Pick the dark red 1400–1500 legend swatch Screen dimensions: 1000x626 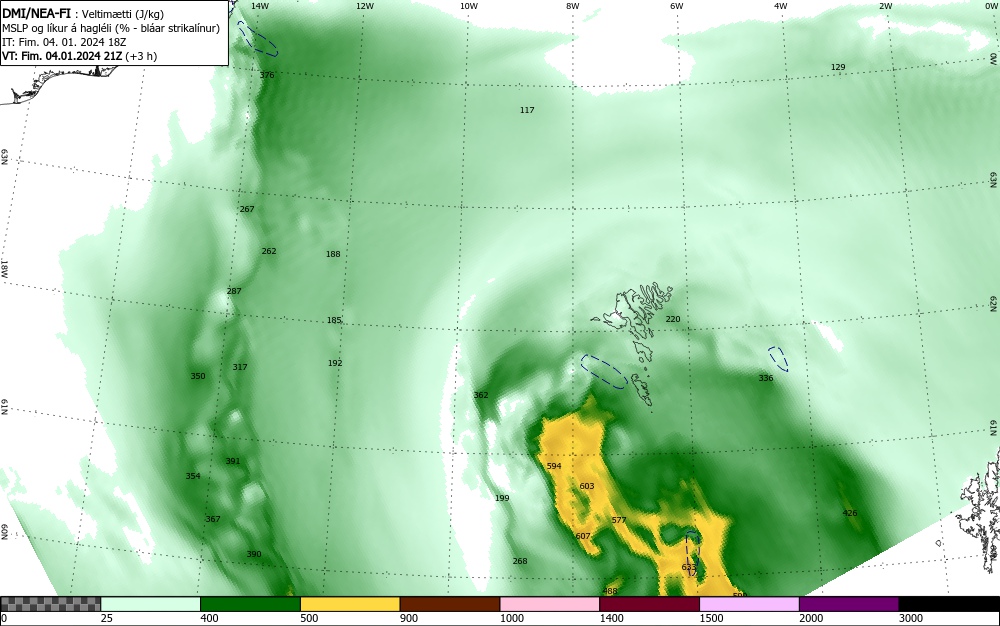coord(649,604)
